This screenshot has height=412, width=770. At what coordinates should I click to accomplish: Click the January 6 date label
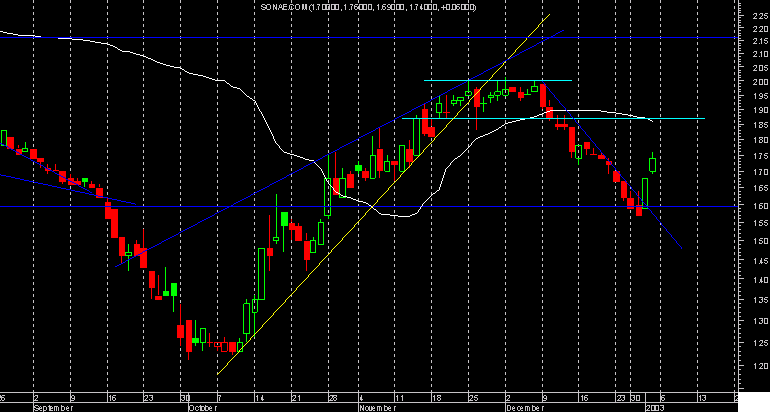[662, 398]
